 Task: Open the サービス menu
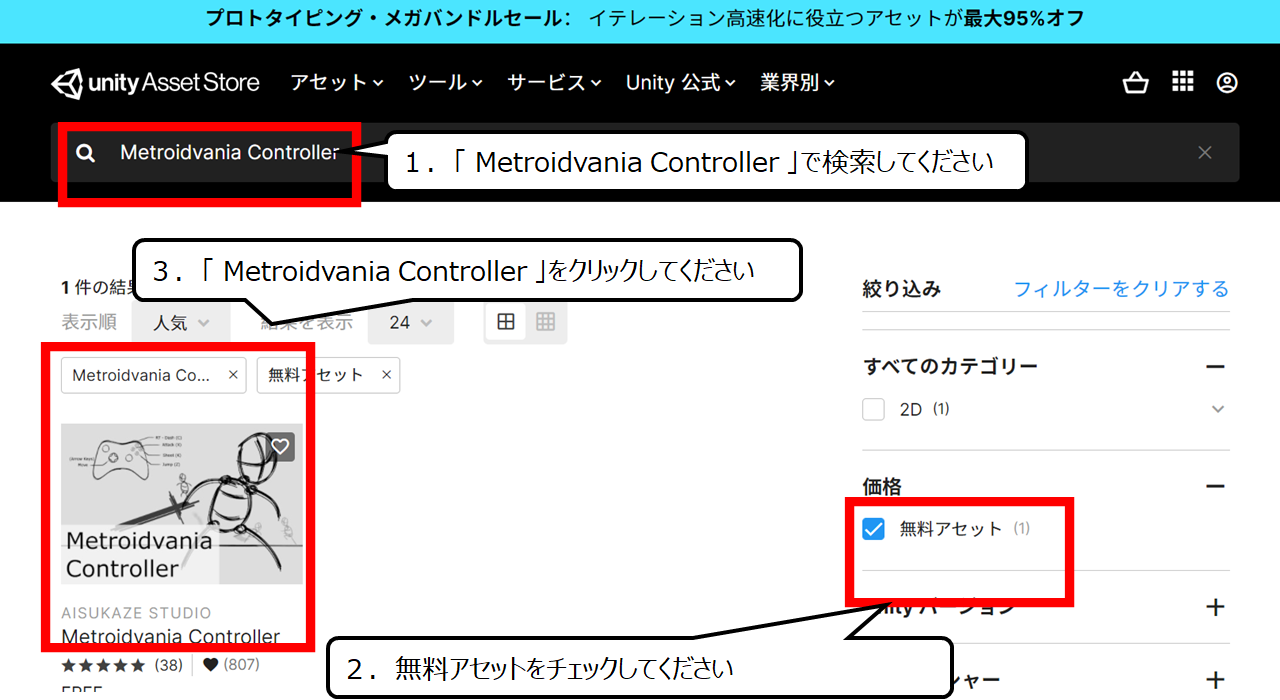pos(554,83)
